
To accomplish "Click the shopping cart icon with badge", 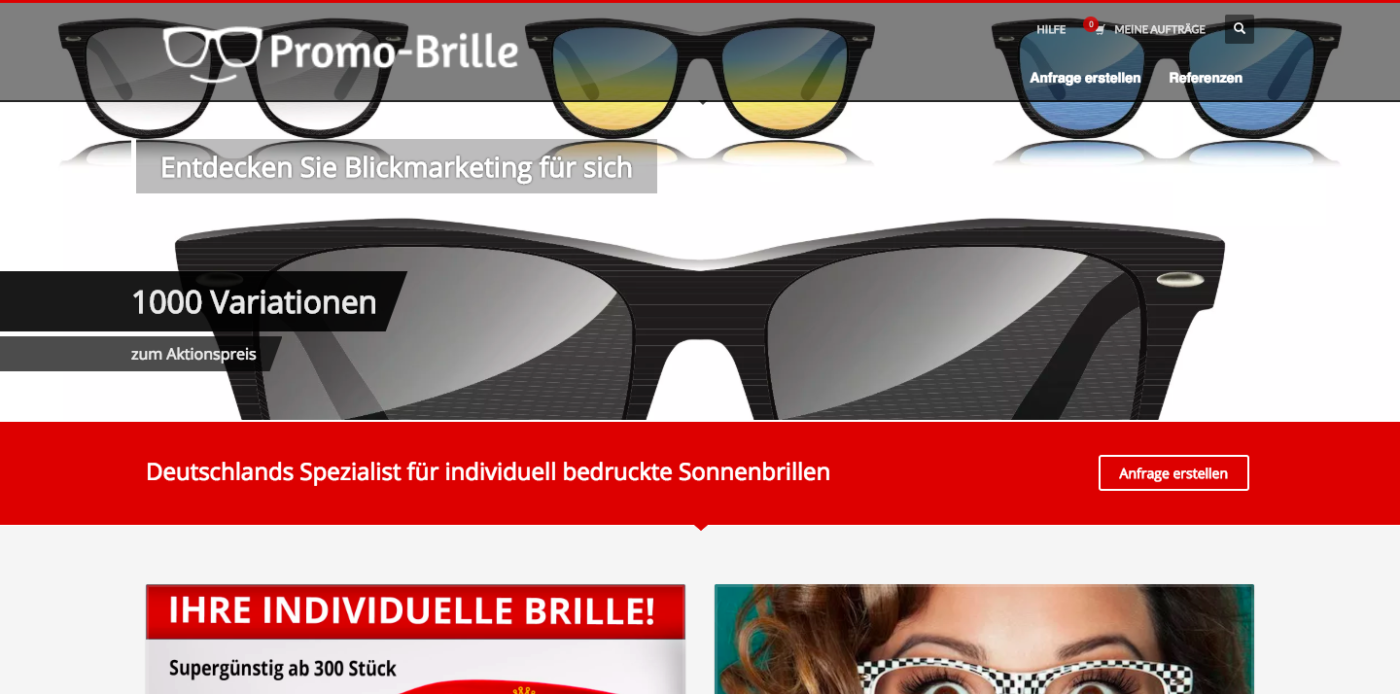I will (x=1099, y=30).
